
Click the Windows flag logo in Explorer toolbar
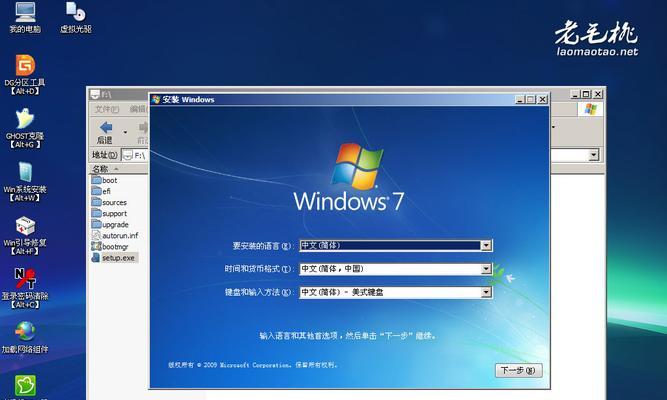tap(590, 109)
